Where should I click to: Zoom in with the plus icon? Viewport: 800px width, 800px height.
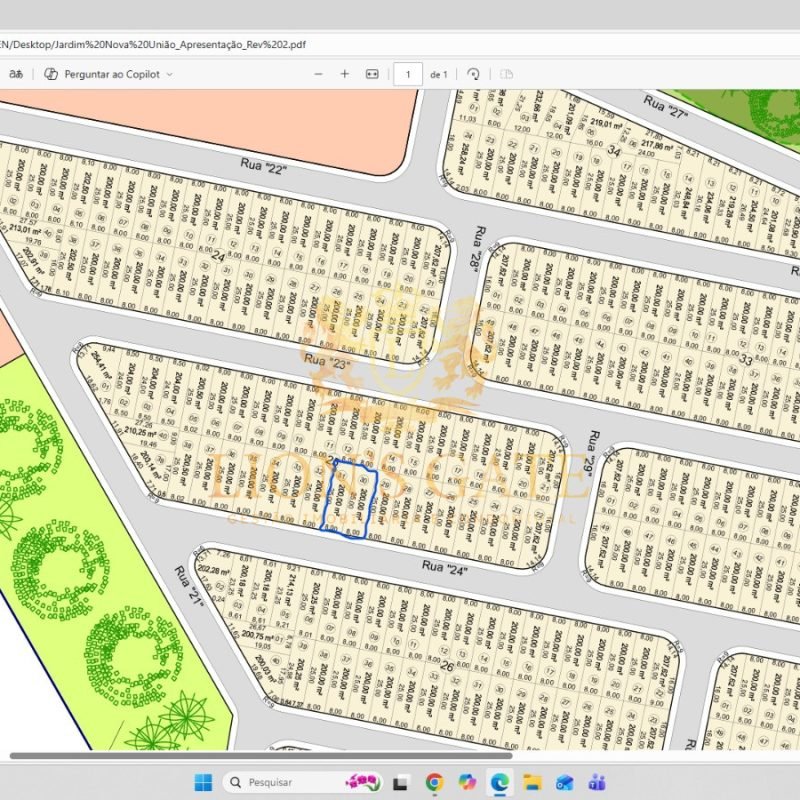click(345, 74)
